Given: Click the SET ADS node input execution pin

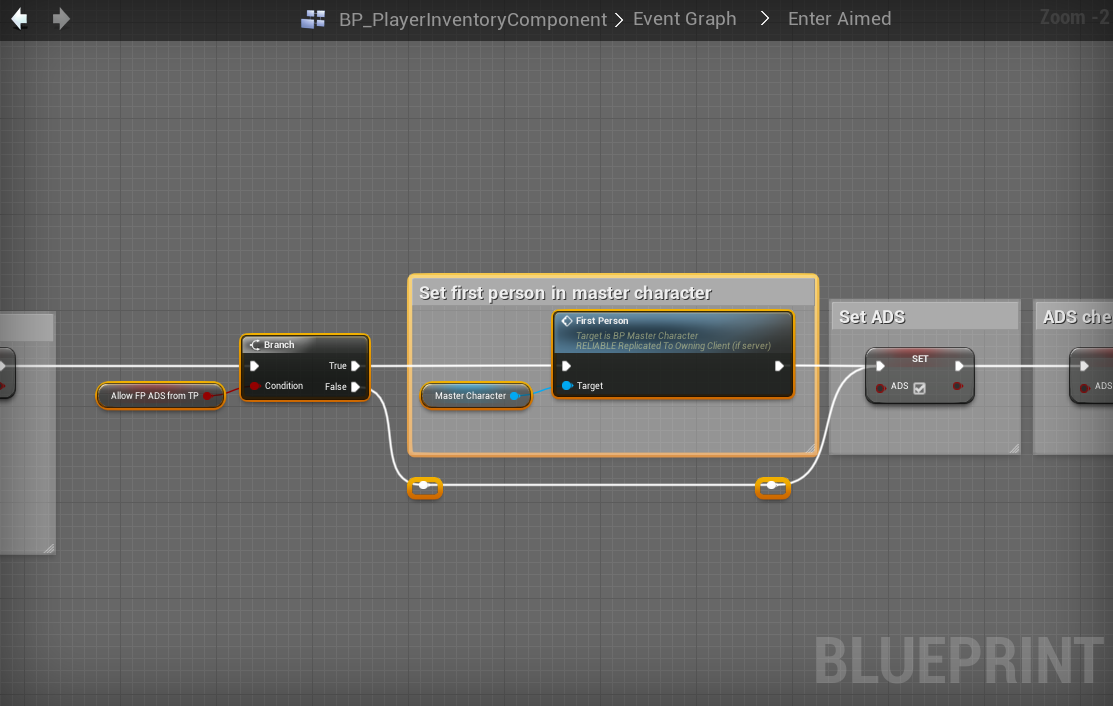Looking at the screenshot, I should pyautogui.click(x=880, y=366).
